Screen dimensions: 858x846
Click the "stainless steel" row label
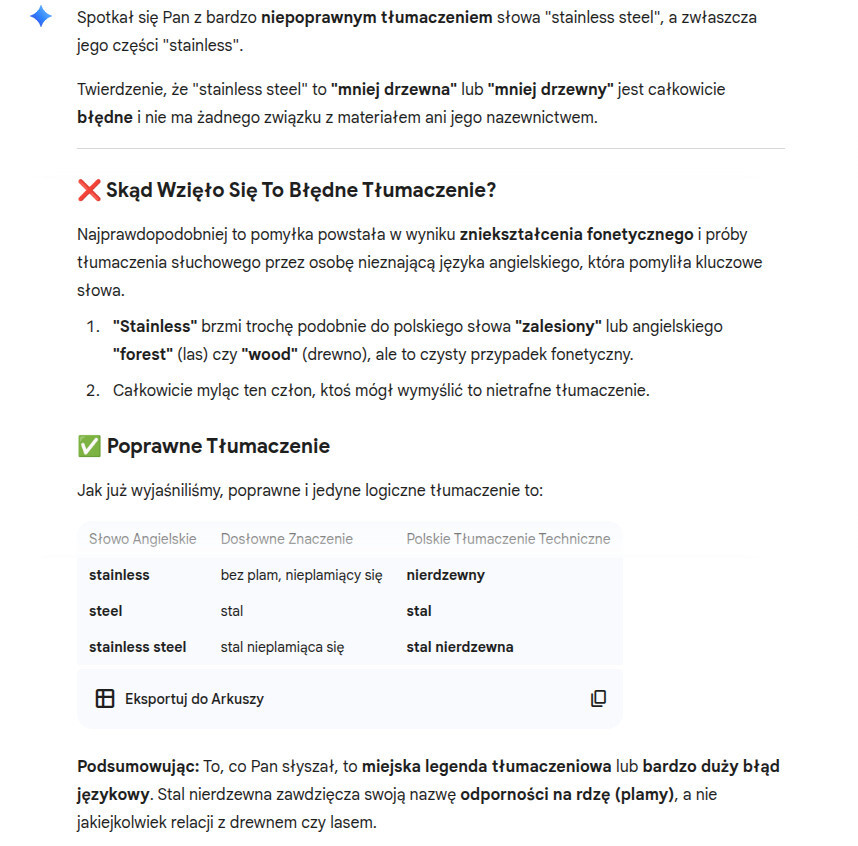137,647
